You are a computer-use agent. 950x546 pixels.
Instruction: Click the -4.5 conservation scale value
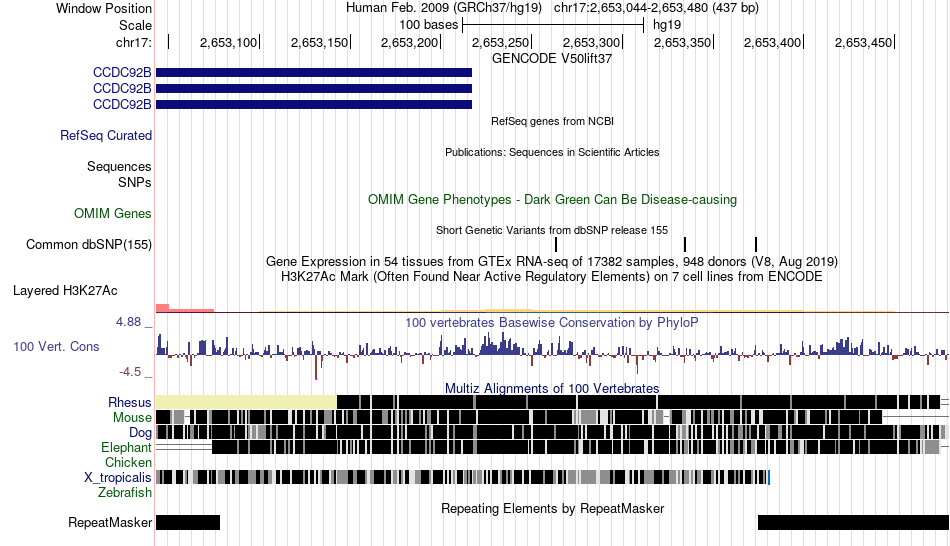coord(130,371)
